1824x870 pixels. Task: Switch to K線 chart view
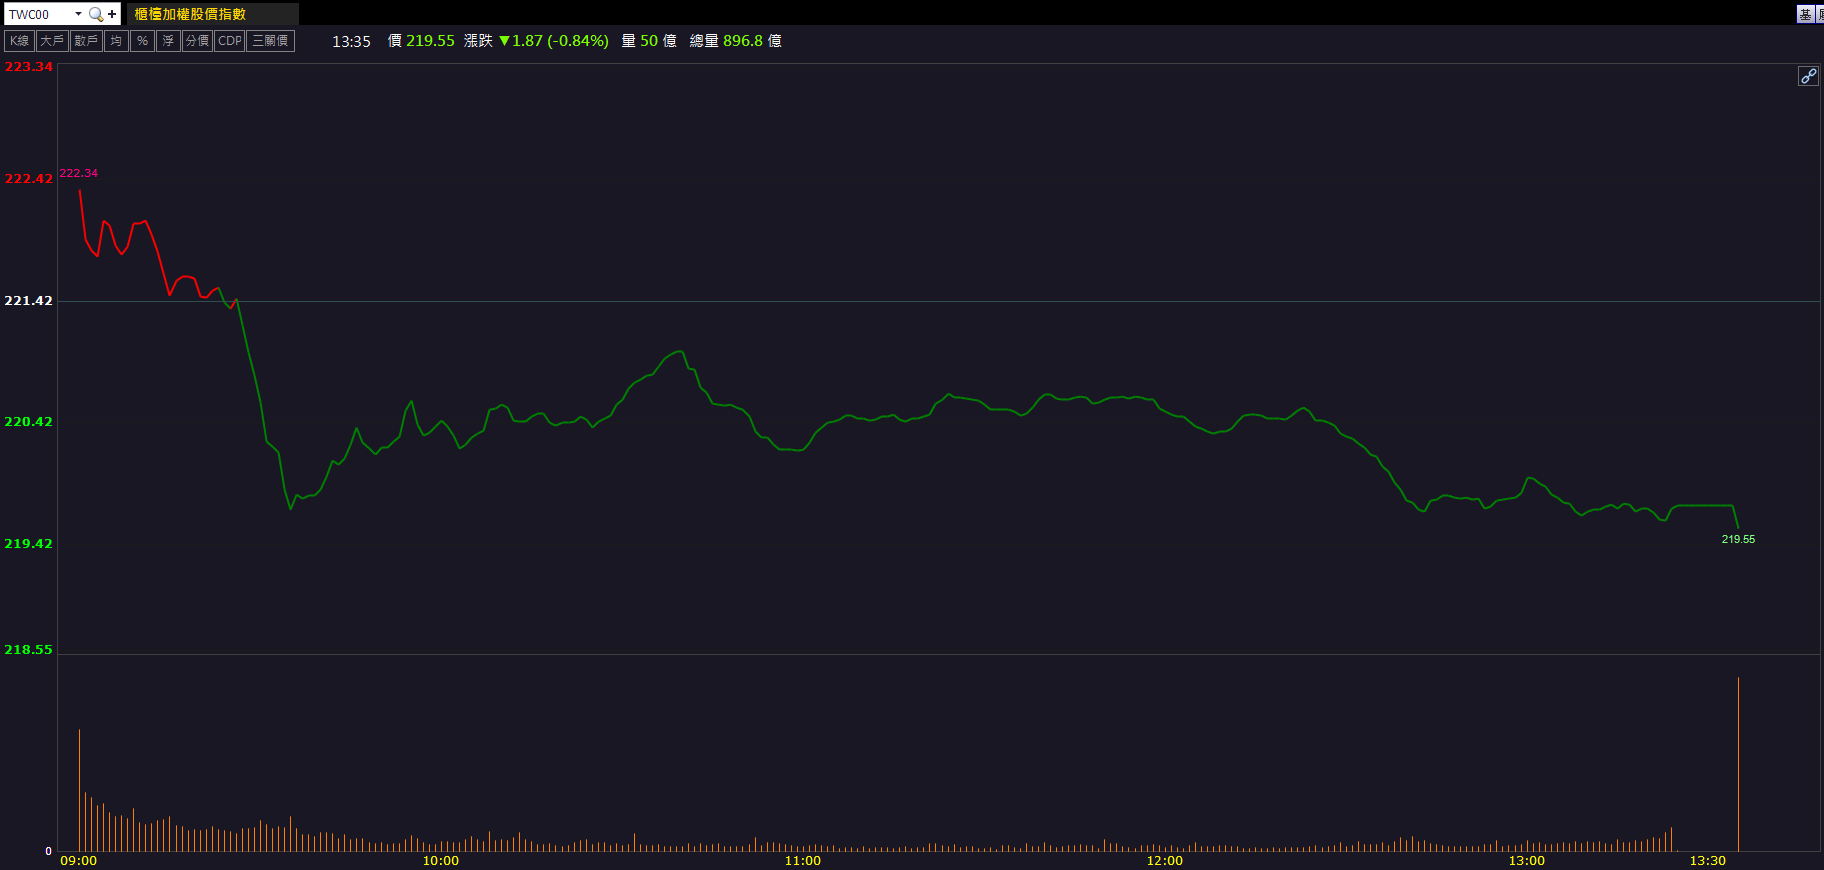20,41
